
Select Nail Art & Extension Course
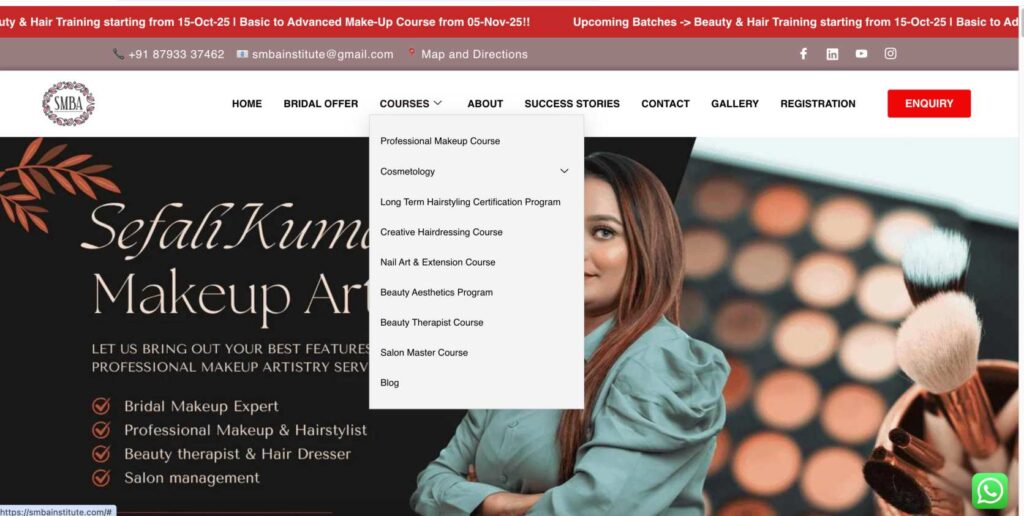tap(437, 262)
